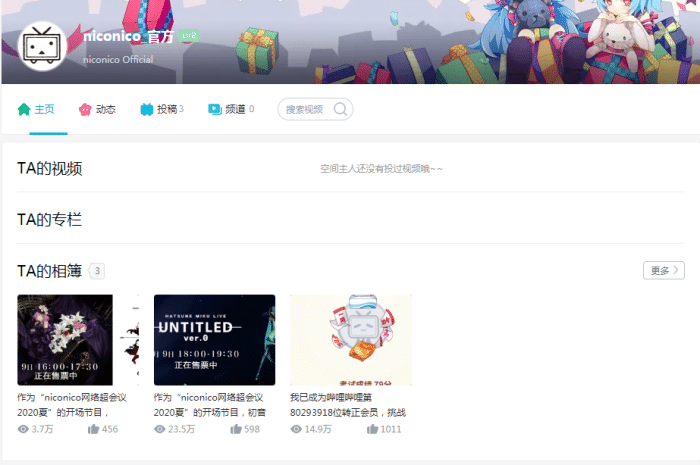Open the 主页 home tab
700x465 pixels.
point(36,109)
